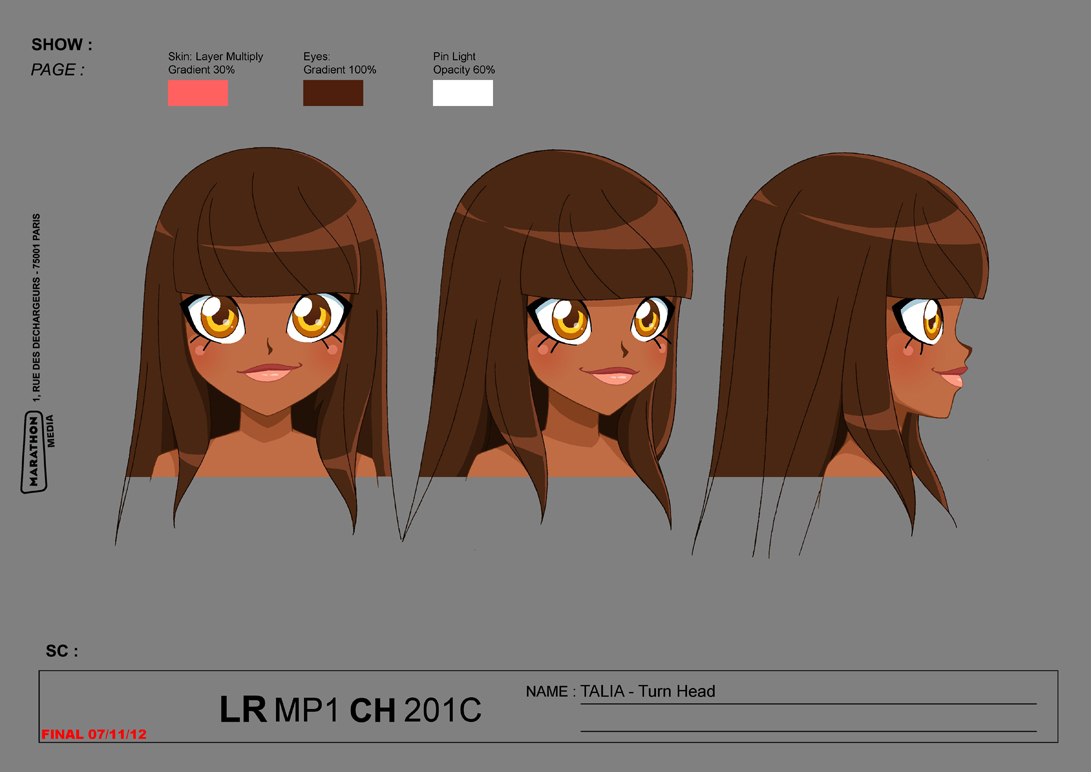Click the mouth of the front-facing head
Screen dimensions: 1091x772
click(x=266, y=374)
